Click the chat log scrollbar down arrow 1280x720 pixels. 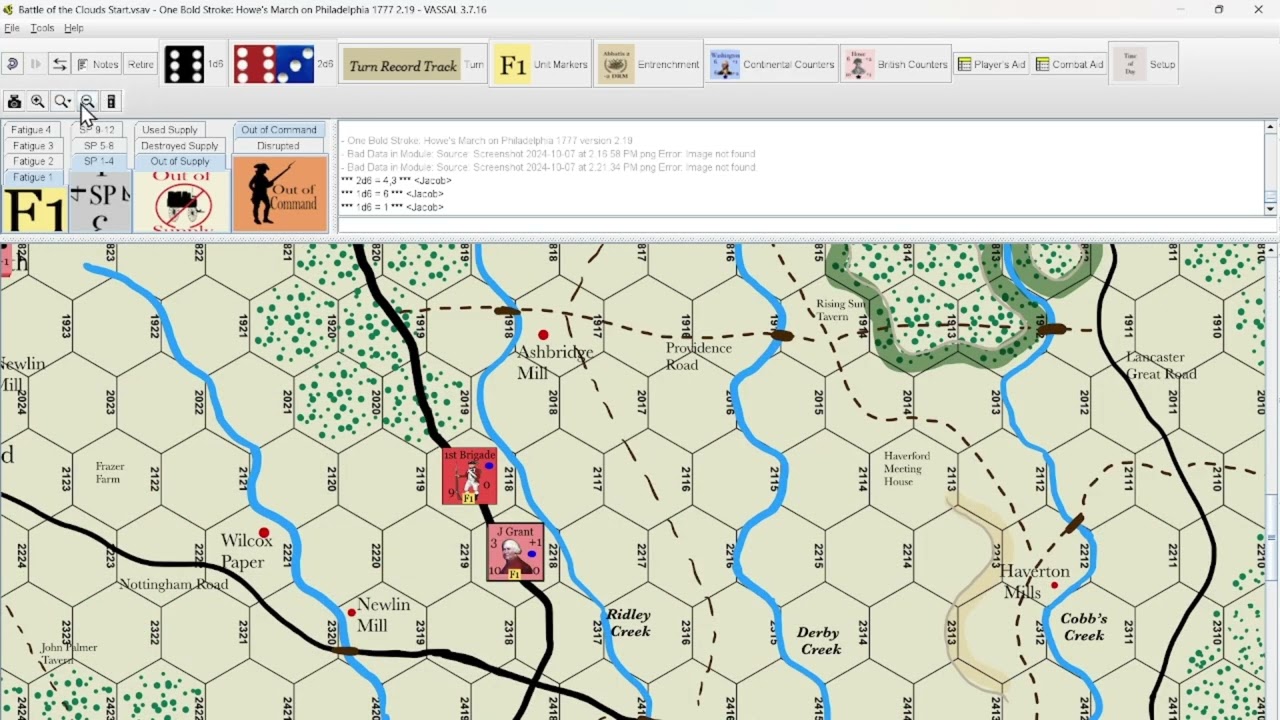tap(1270, 209)
